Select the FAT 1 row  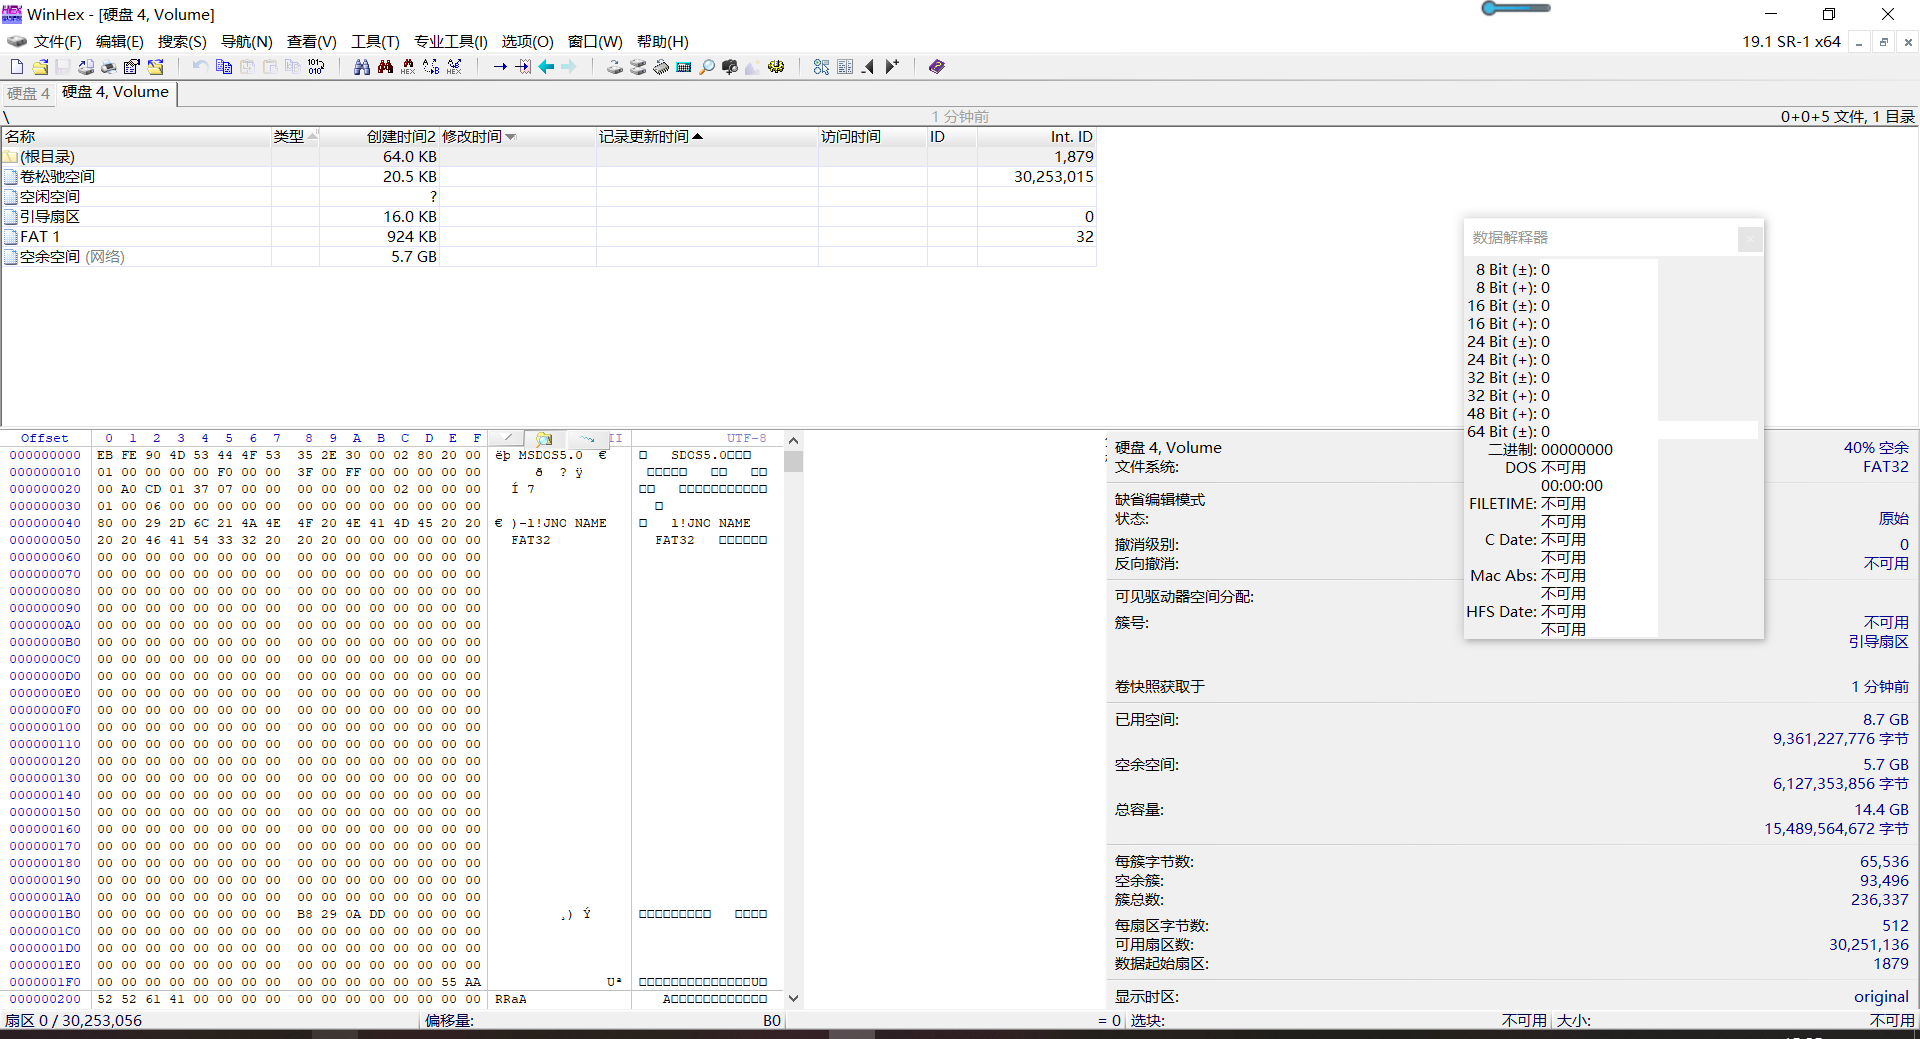coord(548,237)
